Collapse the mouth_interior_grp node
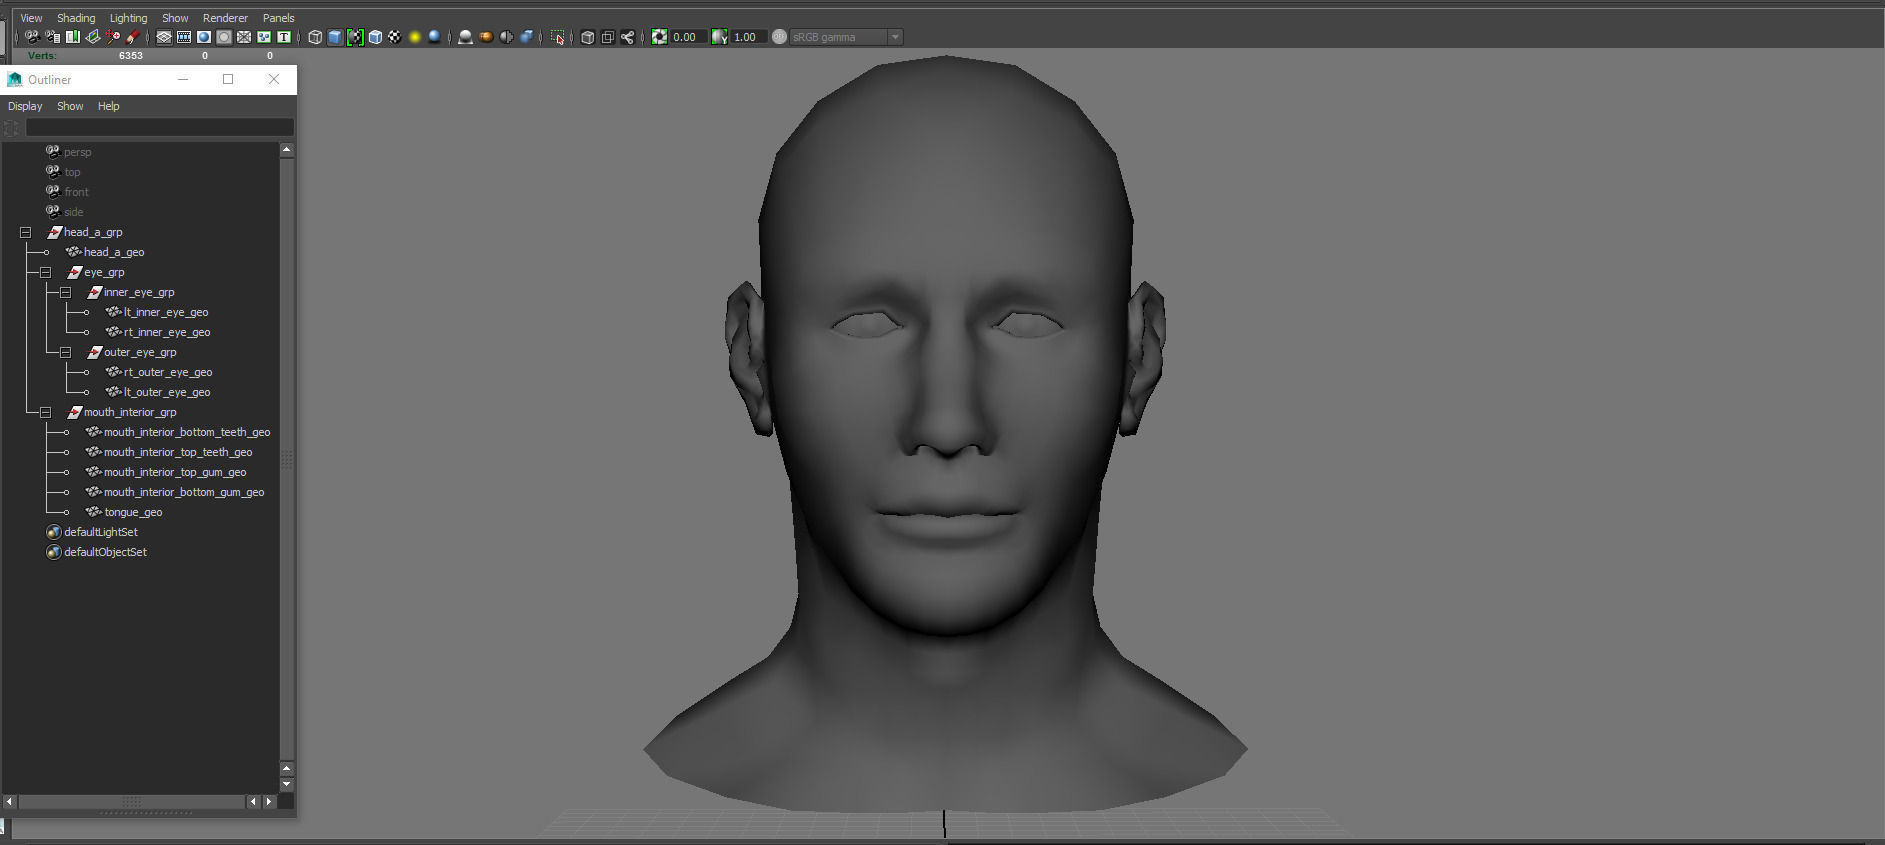 [x=45, y=412]
